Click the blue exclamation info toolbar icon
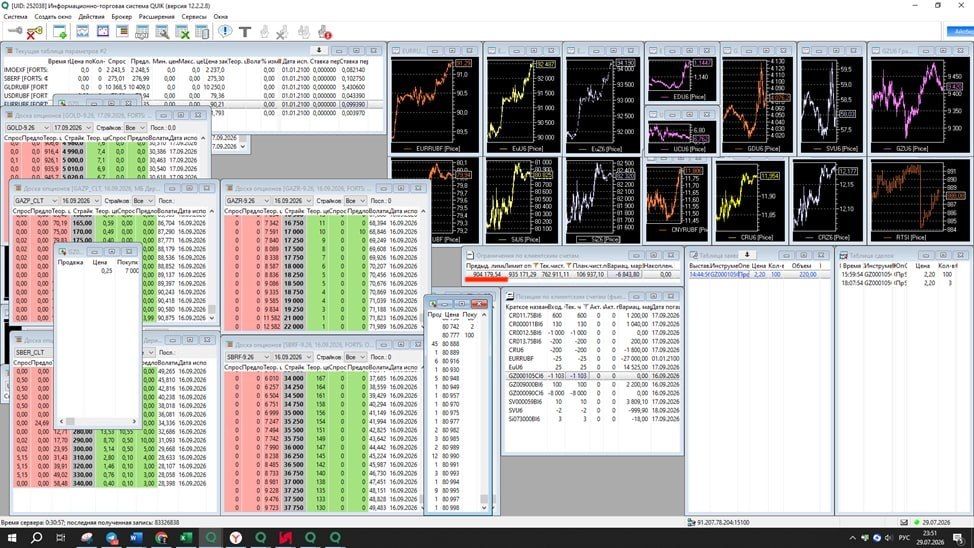 225,31
